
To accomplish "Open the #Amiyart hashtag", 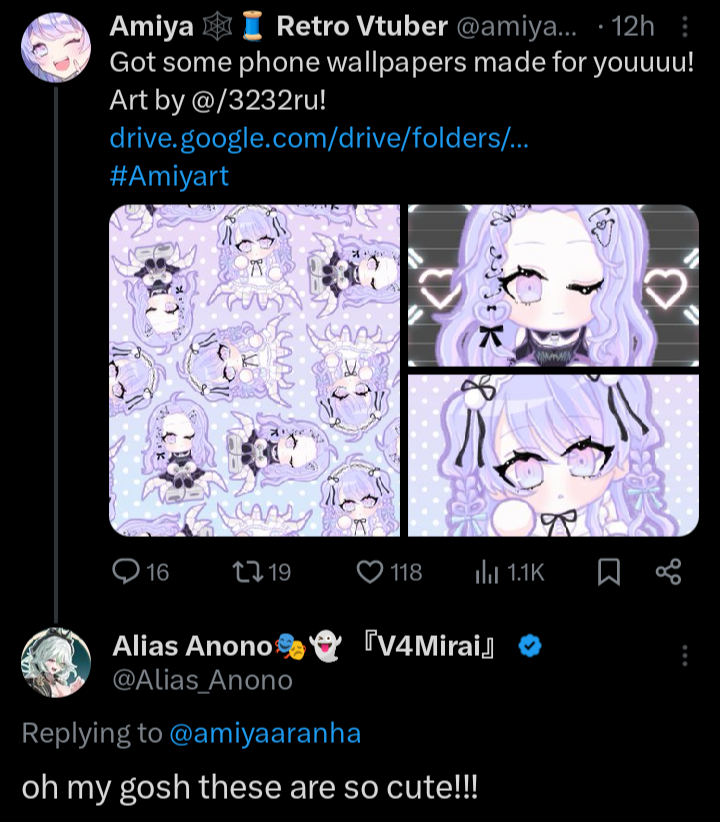I will point(168,176).
